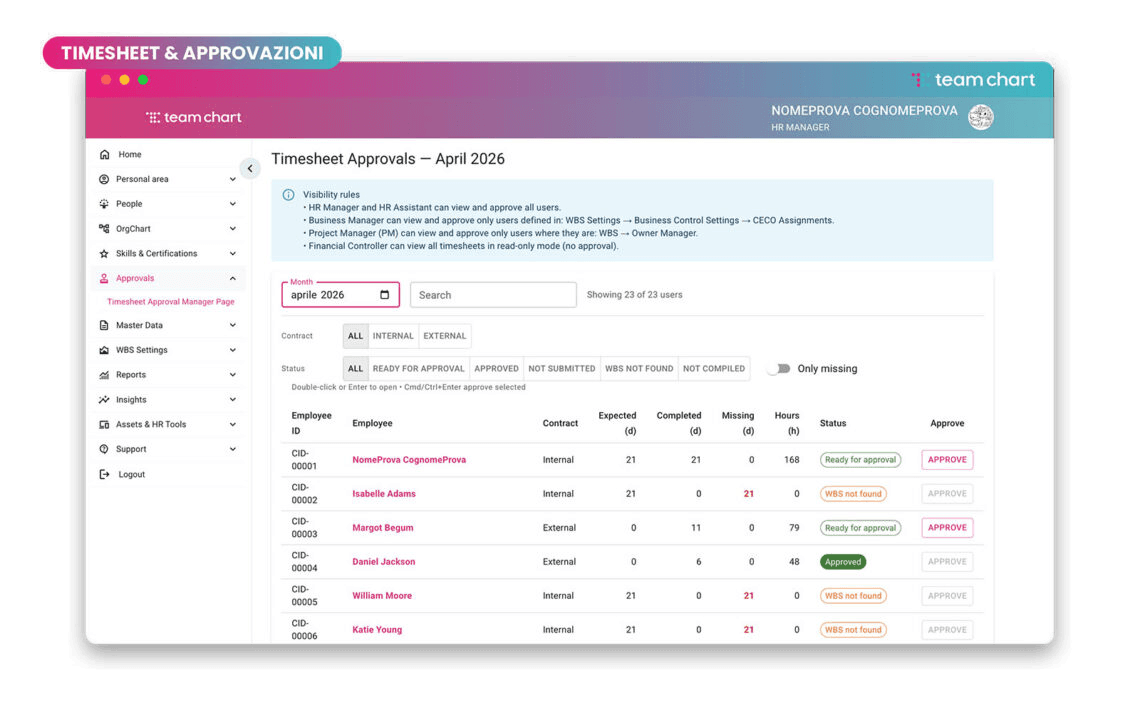Image resolution: width=1140 pixels, height=713 pixels.
Task: Open the Home icon in sidebar
Action: [105, 154]
